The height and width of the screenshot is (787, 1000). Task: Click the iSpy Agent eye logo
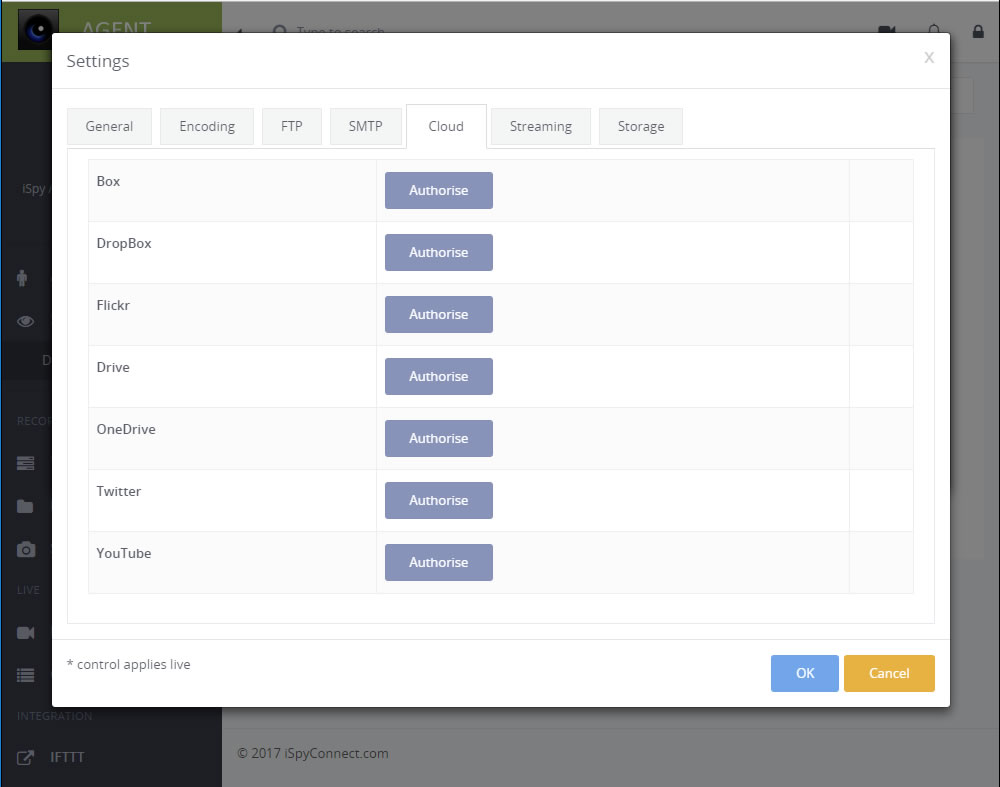click(38, 30)
